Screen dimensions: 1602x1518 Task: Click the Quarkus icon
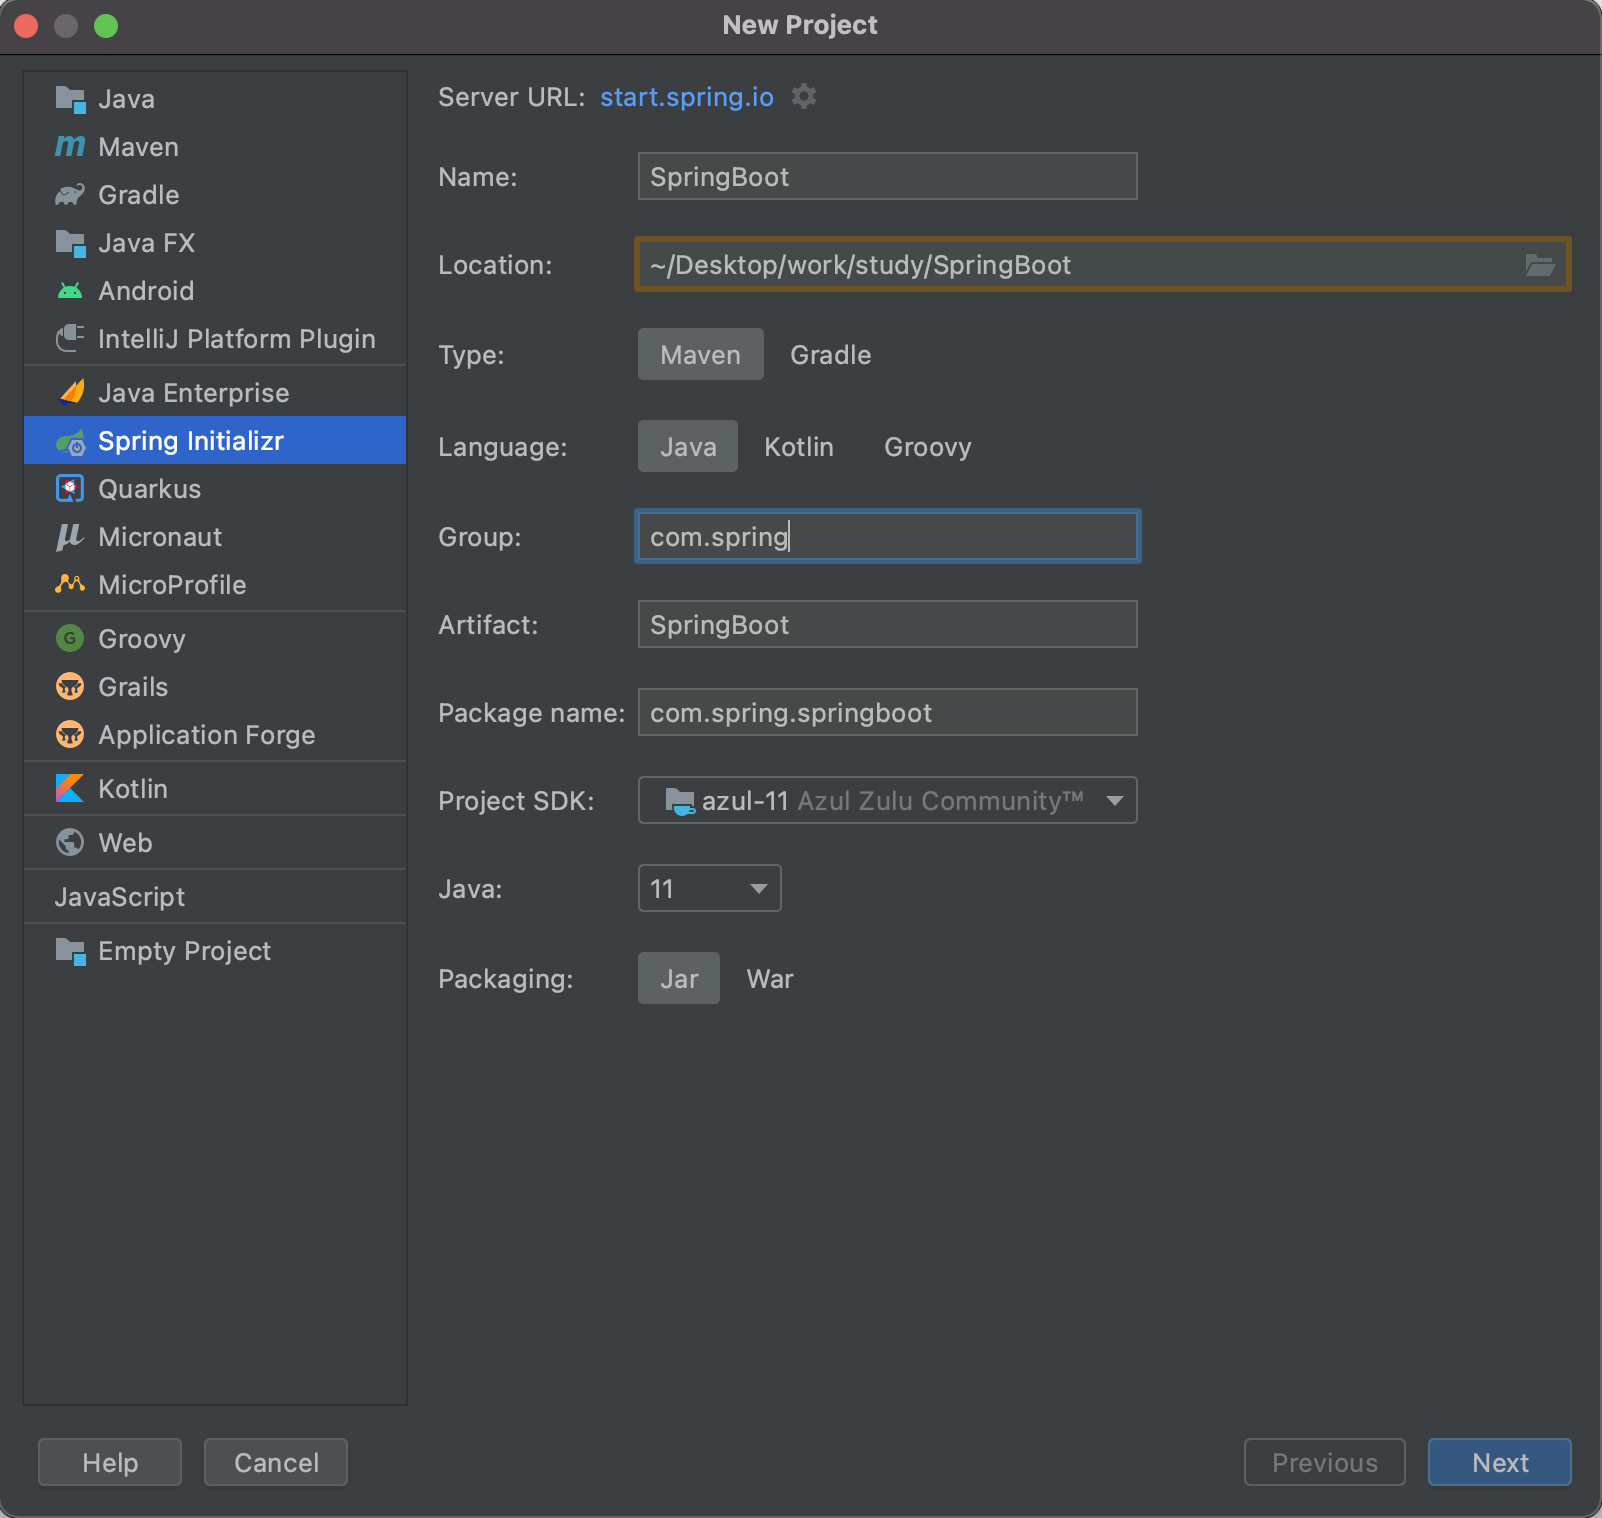70,489
